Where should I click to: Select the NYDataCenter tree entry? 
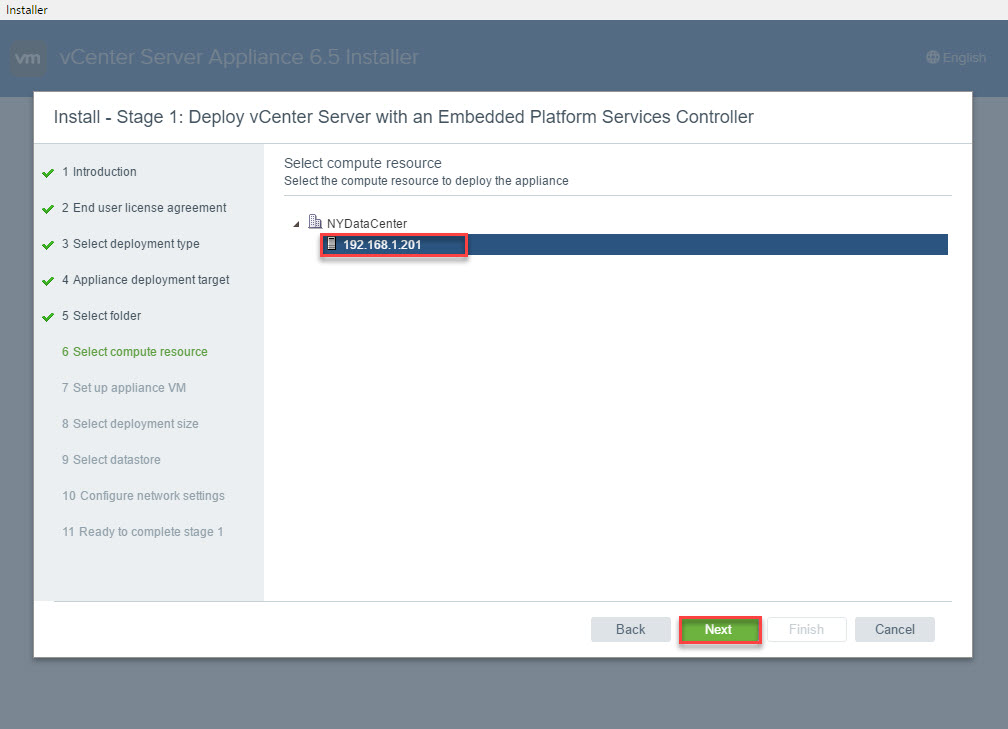pyautogui.click(x=366, y=223)
